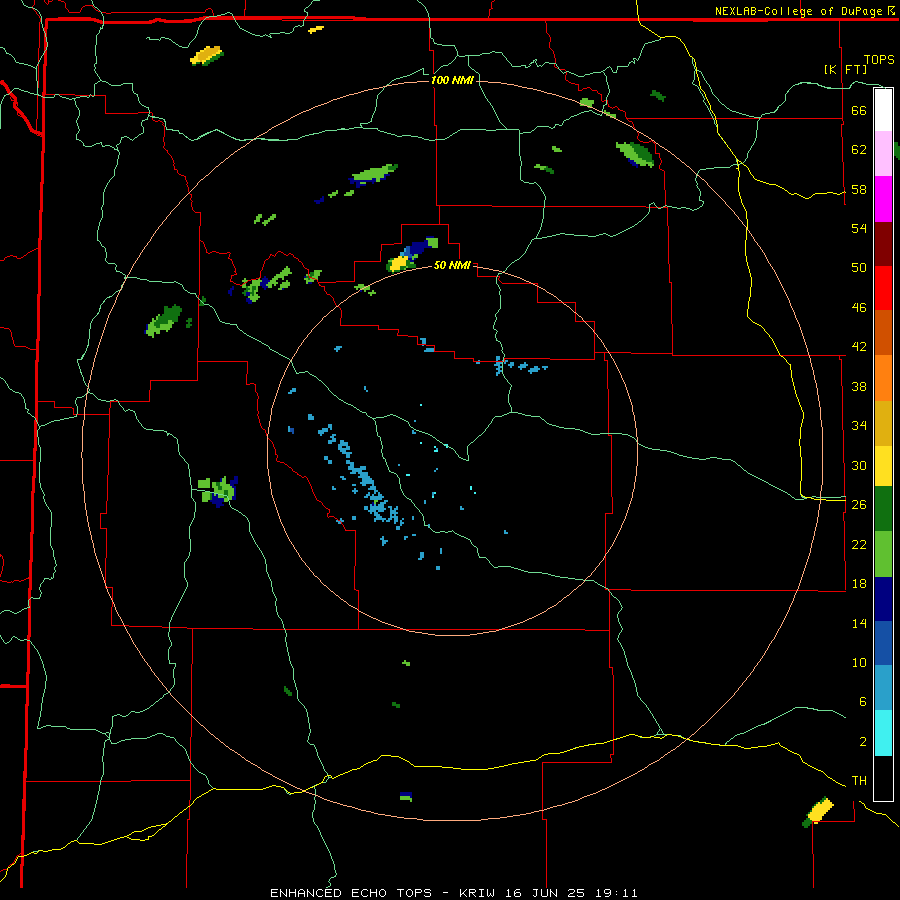Click the black TH threshold legend band
900x900 pixels.
[883, 778]
